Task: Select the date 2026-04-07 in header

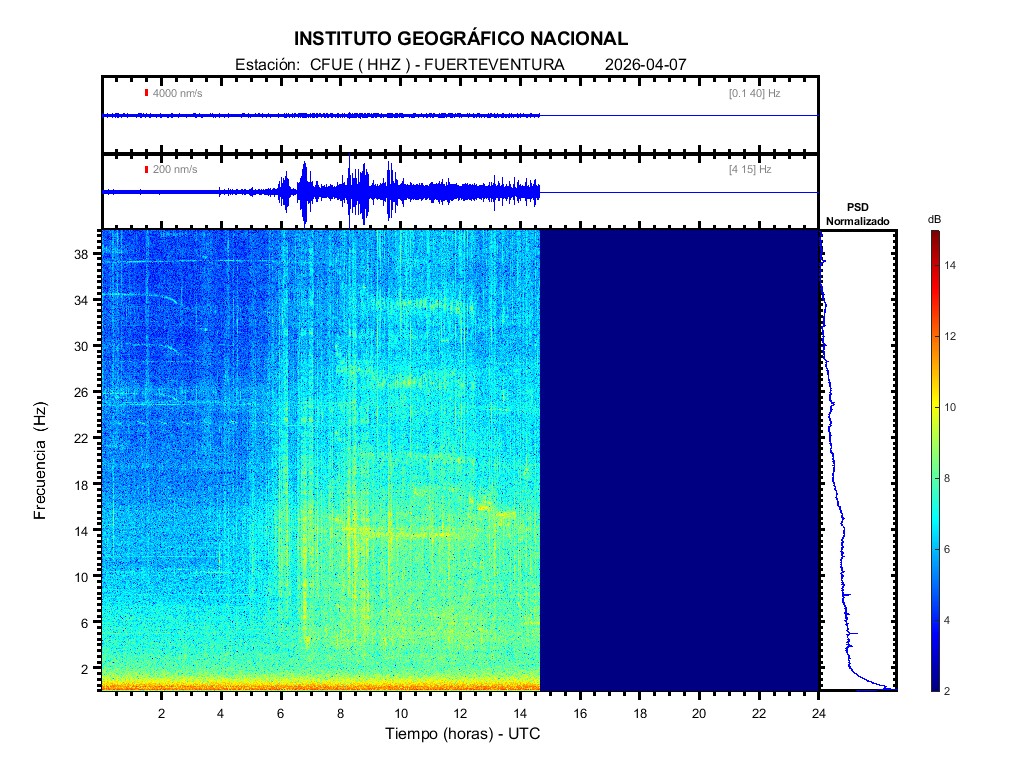Action: pyautogui.click(x=646, y=65)
